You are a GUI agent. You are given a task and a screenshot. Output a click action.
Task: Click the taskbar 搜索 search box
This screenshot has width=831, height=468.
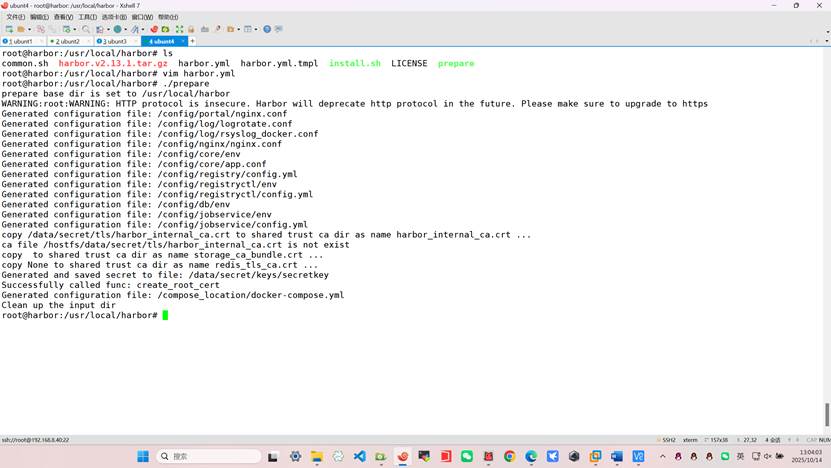click(x=209, y=456)
